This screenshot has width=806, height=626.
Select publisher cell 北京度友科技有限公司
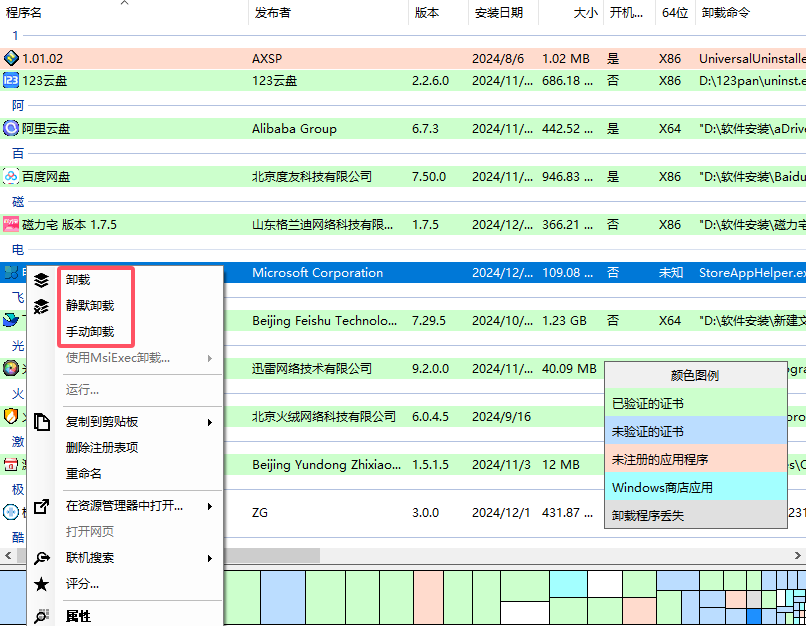[312, 176]
